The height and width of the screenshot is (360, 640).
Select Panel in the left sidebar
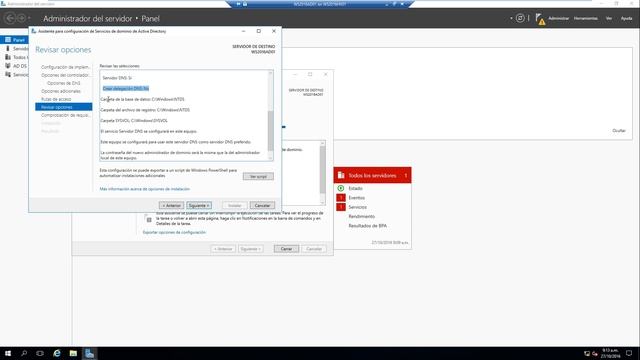(x=14, y=40)
